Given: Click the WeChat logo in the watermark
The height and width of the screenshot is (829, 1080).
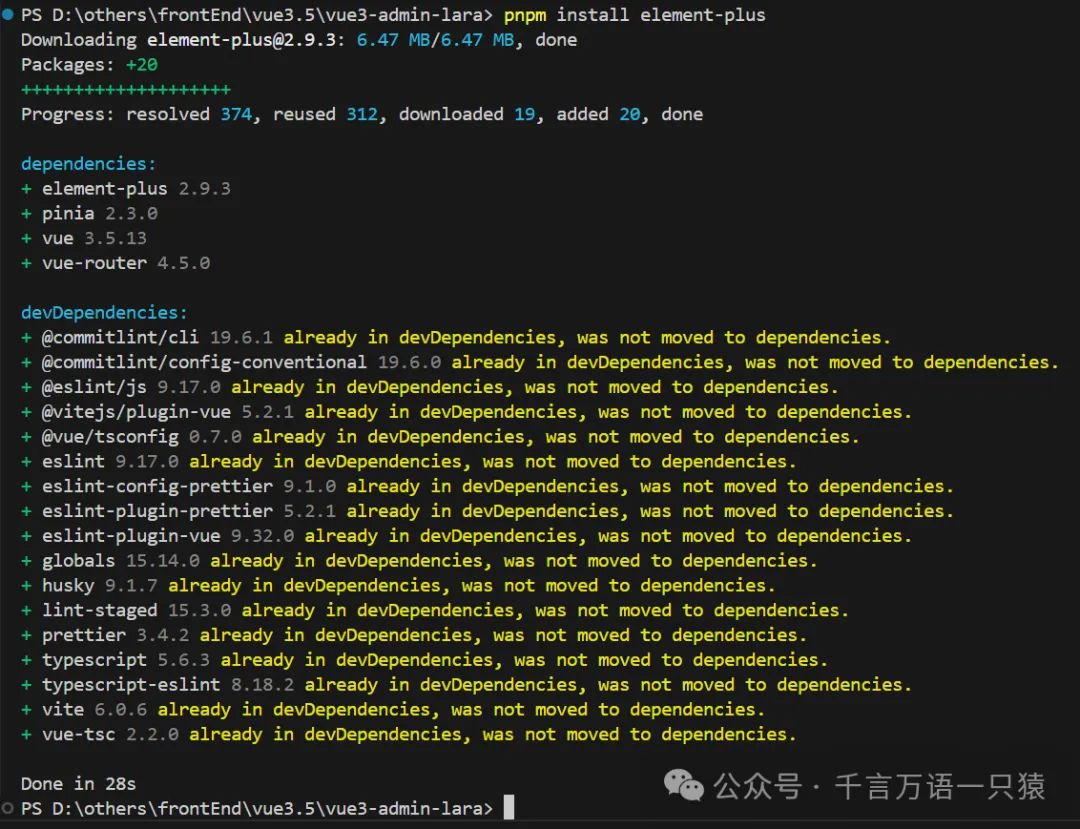Looking at the screenshot, I should pyautogui.click(x=684, y=785).
